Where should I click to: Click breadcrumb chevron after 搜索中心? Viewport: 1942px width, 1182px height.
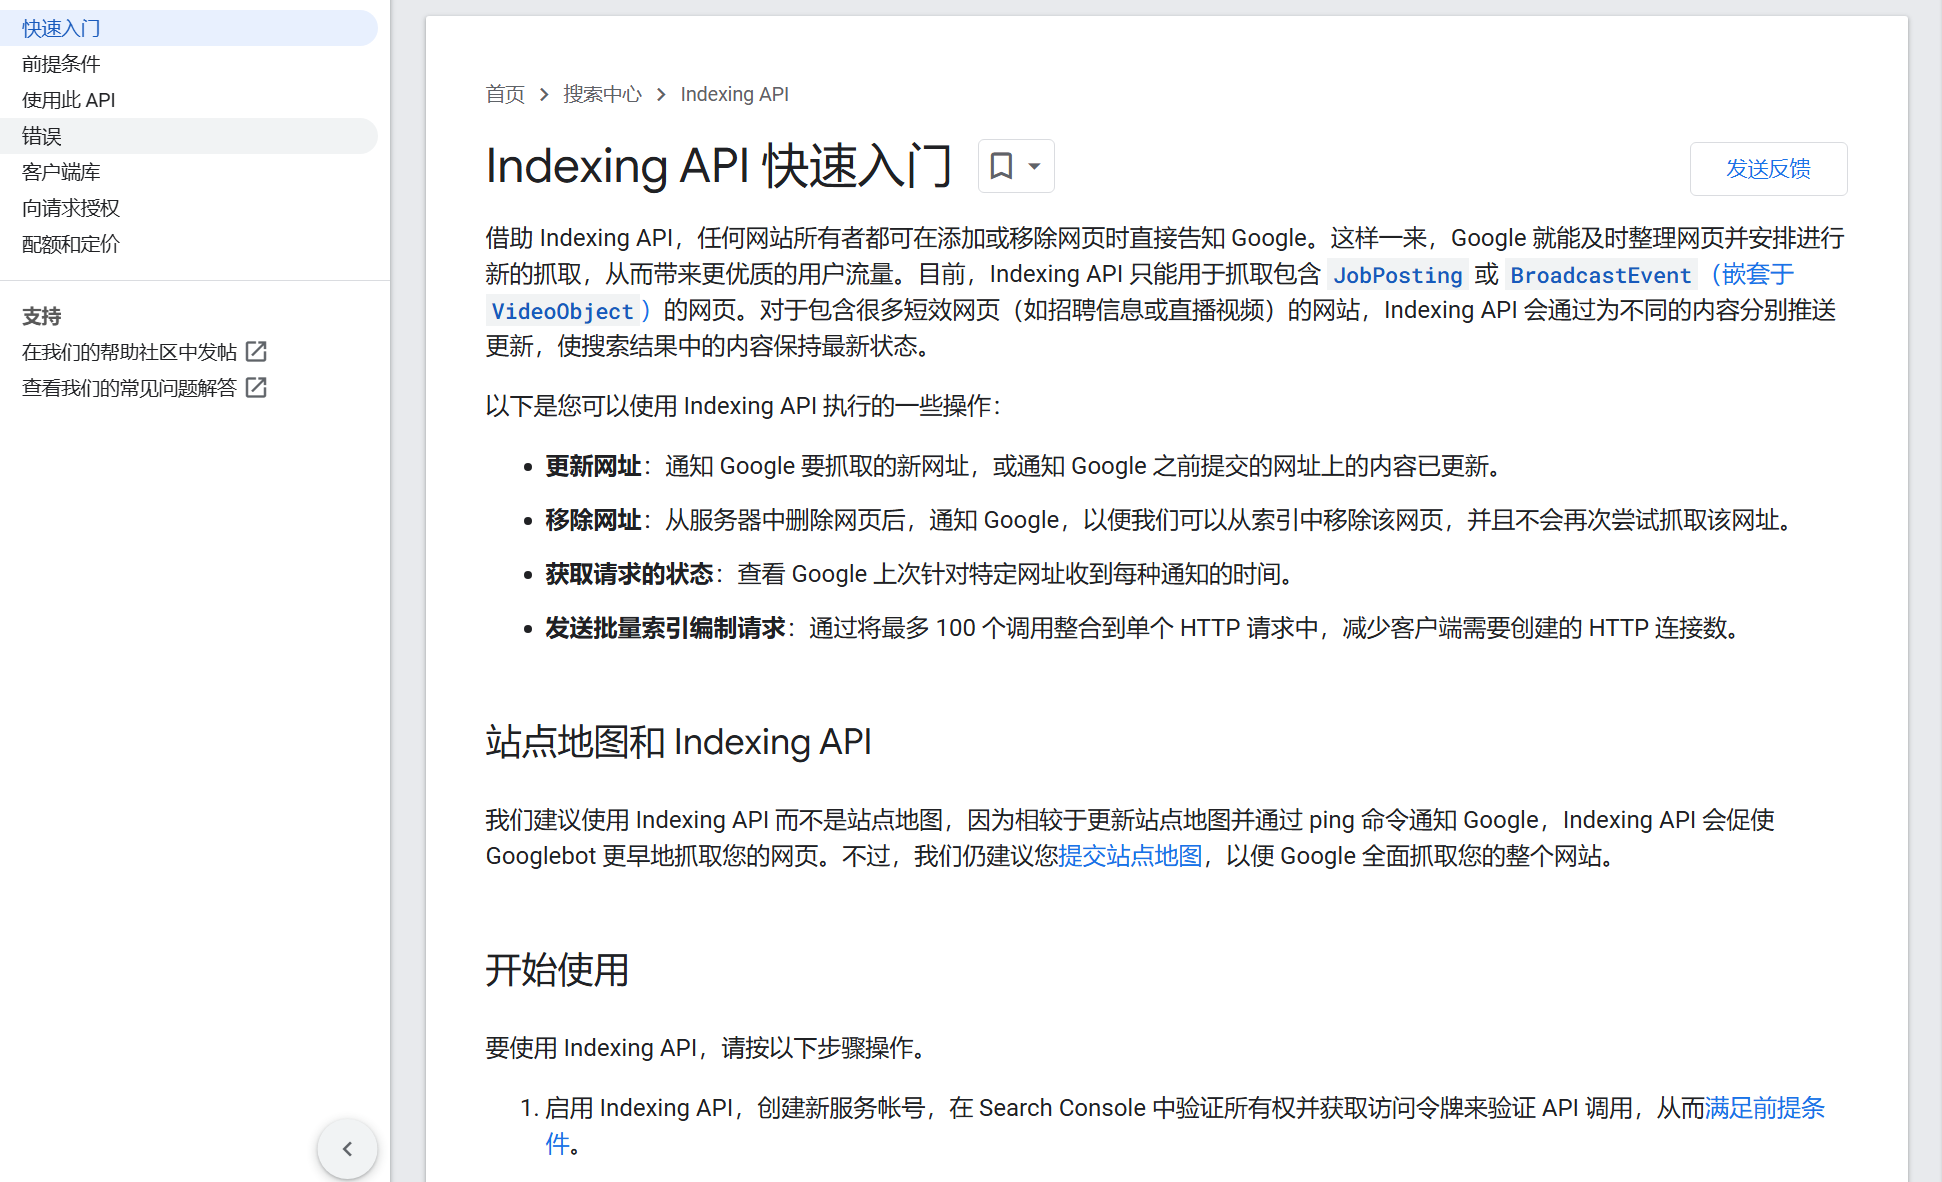pyautogui.click(x=661, y=94)
